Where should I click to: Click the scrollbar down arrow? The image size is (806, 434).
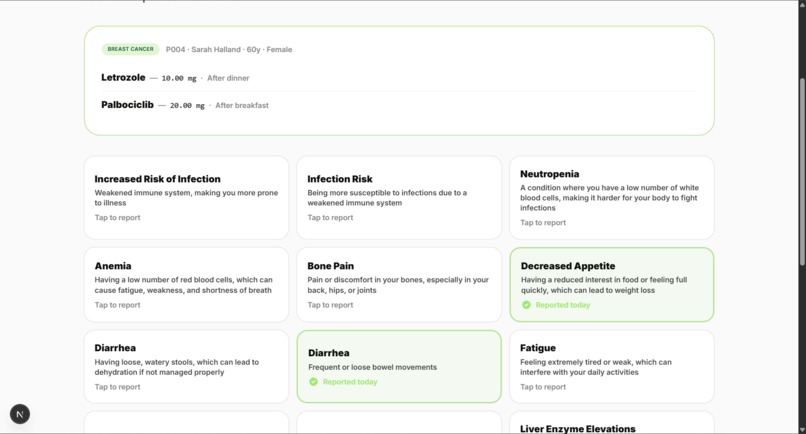802,429
